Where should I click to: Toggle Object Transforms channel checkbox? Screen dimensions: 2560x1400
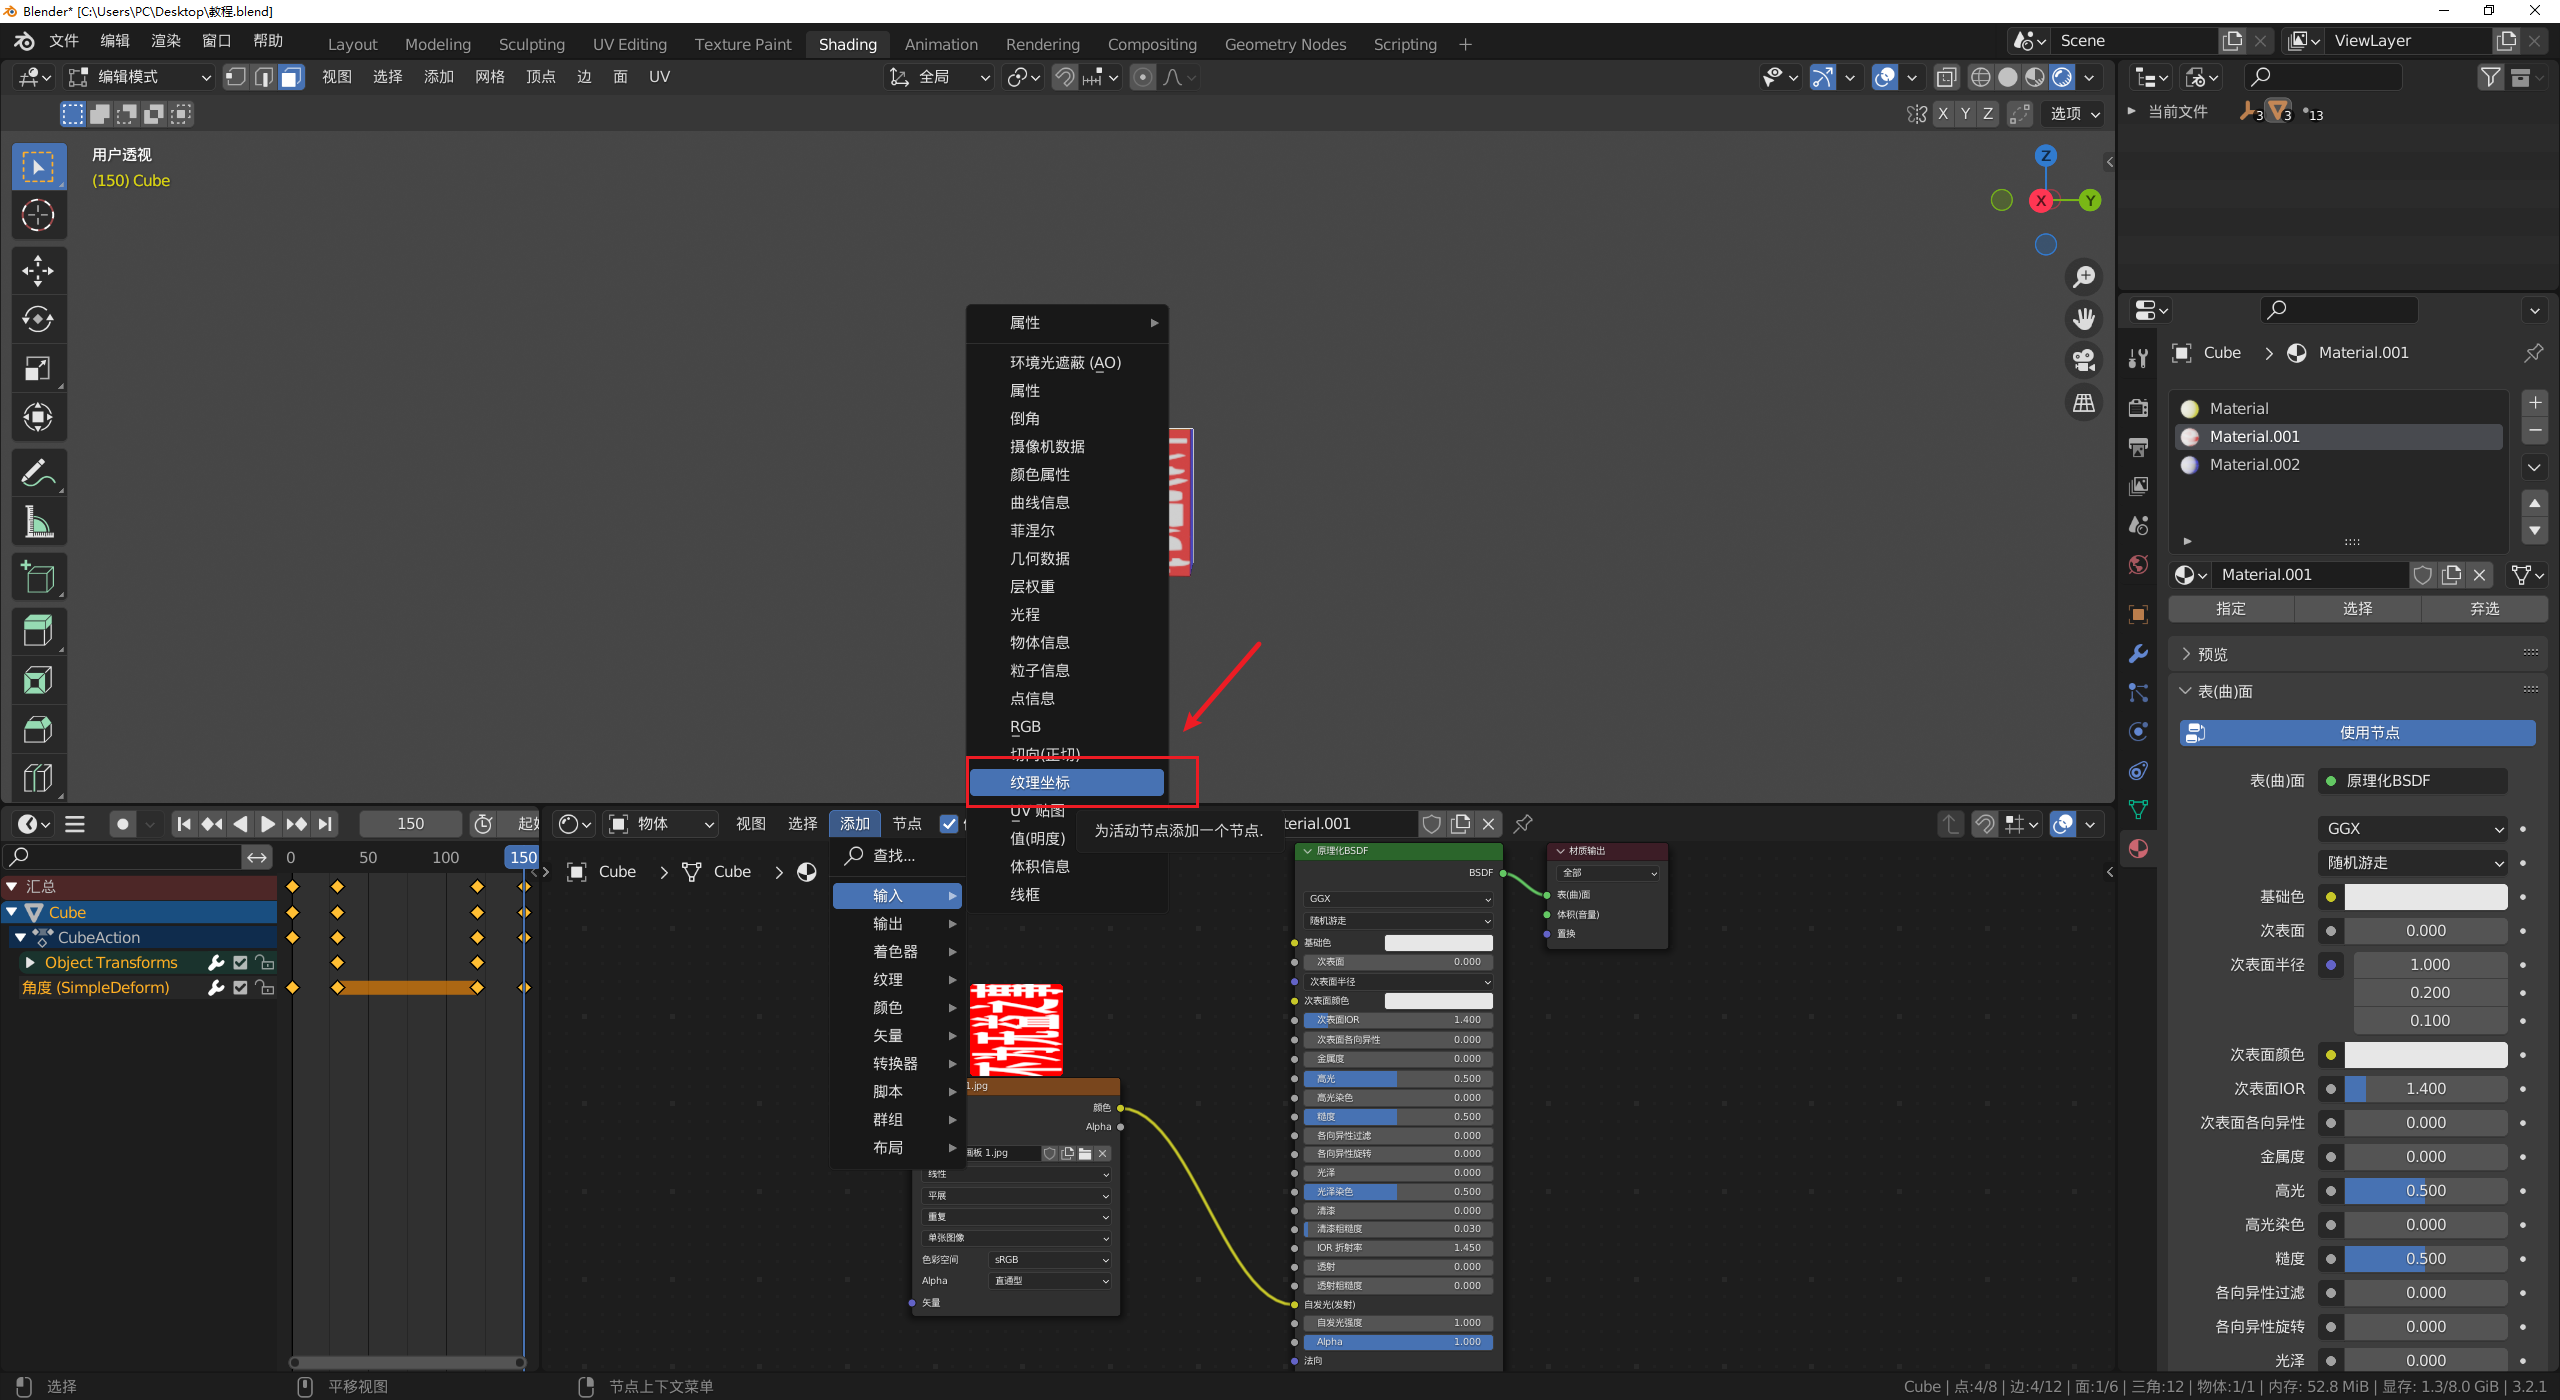[x=240, y=962]
